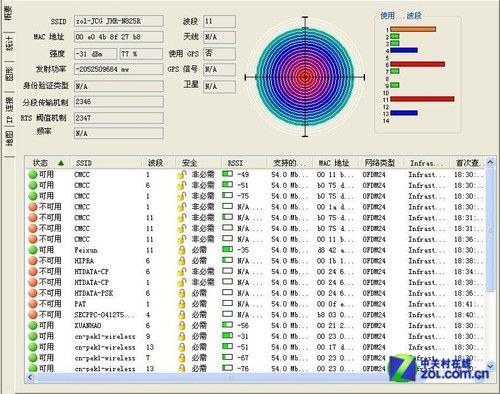This screenshot has height=394, width=500.
Task: Click the lock icon in Feixun row
Action: tap(182, 250)
